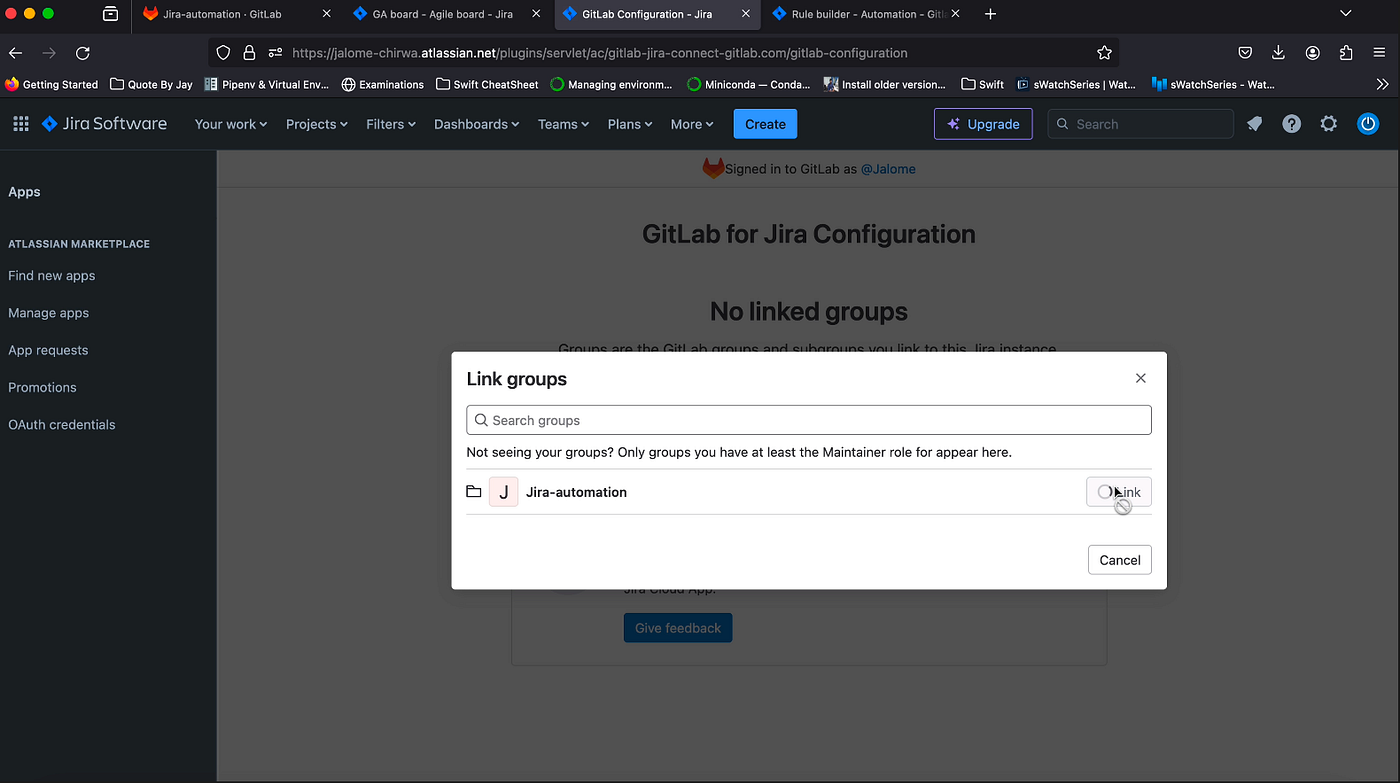This screenshot has height=783, width=1400.
Task: Open OAuth credentials in sidebar
Action: (x=62, y=424)
